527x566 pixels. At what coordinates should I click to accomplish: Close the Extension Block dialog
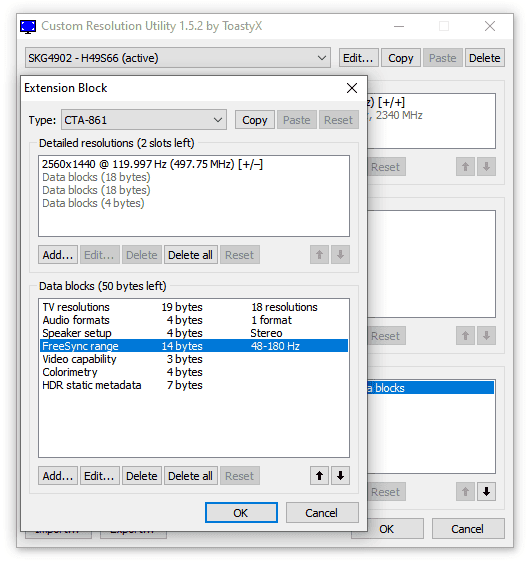coord(352,88)
